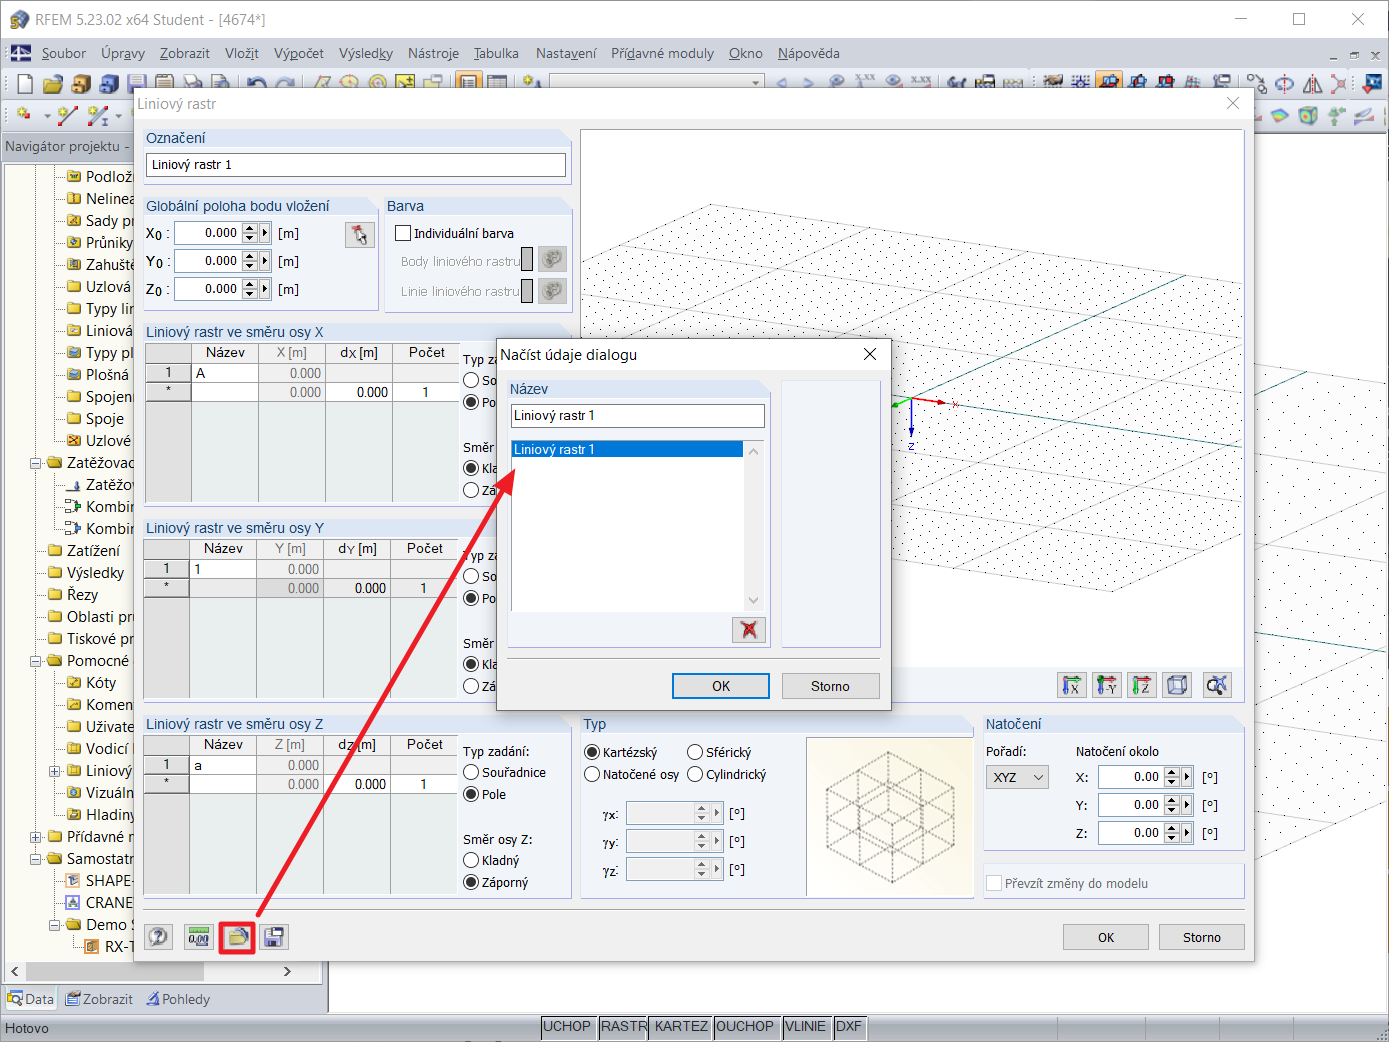Select the Sférický grid type
The height and width of the screenshot is (1042, 1389).
[x=695, y=752]
